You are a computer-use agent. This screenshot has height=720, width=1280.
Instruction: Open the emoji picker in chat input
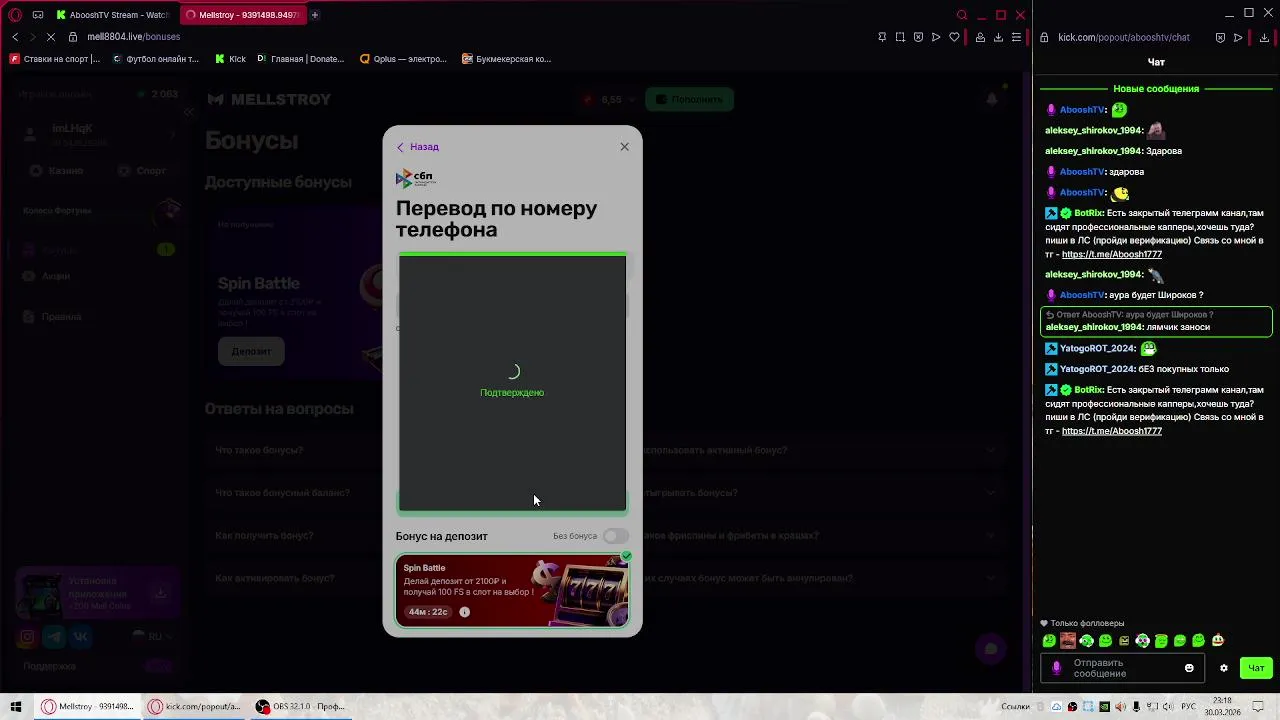1189,668
